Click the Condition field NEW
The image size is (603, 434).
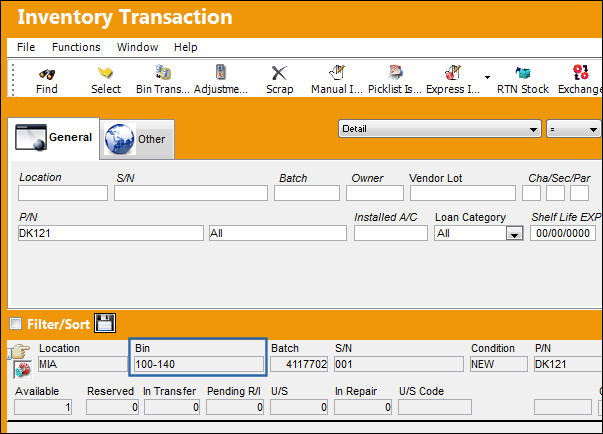499,364
